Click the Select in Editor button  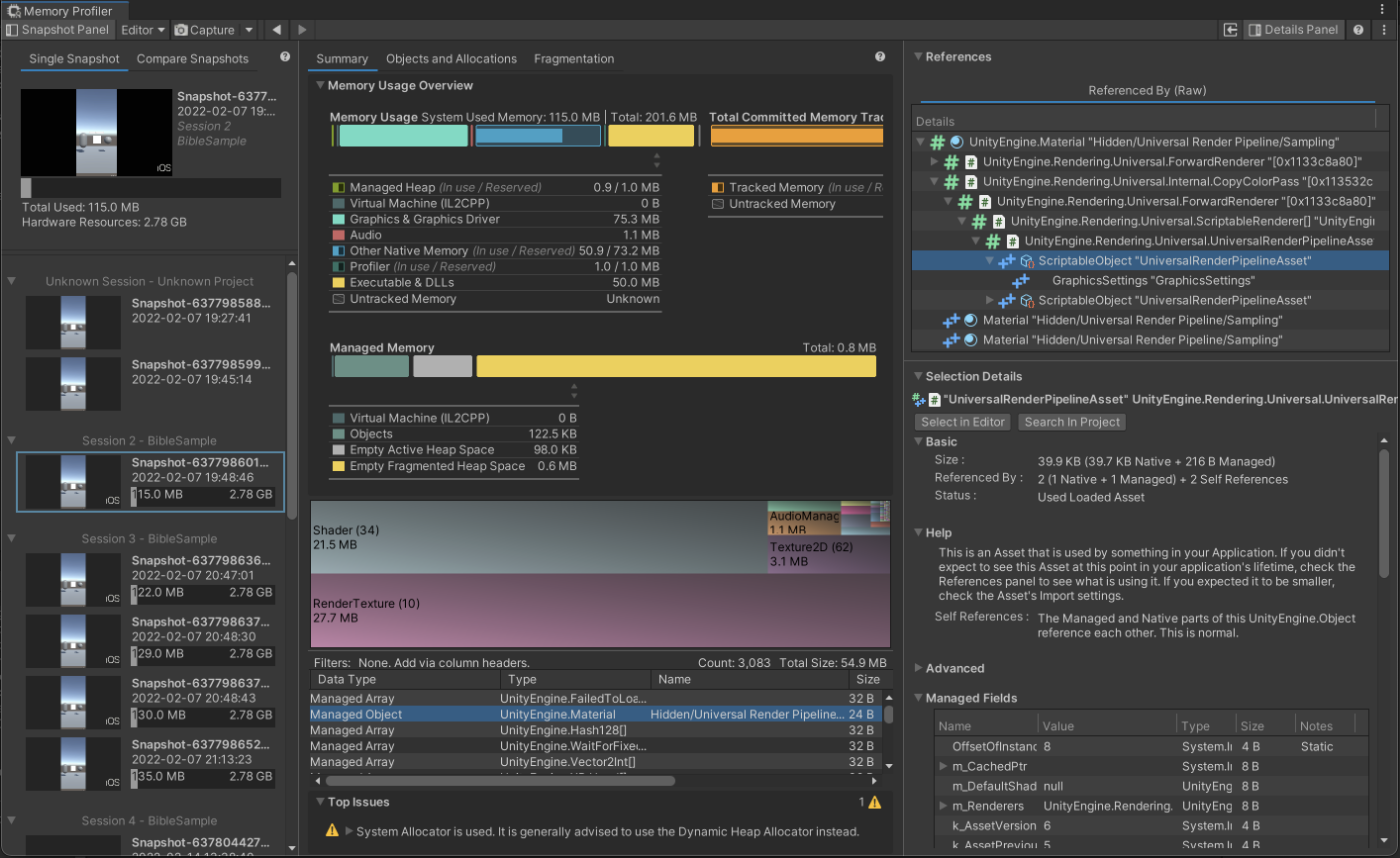point(961,421)
